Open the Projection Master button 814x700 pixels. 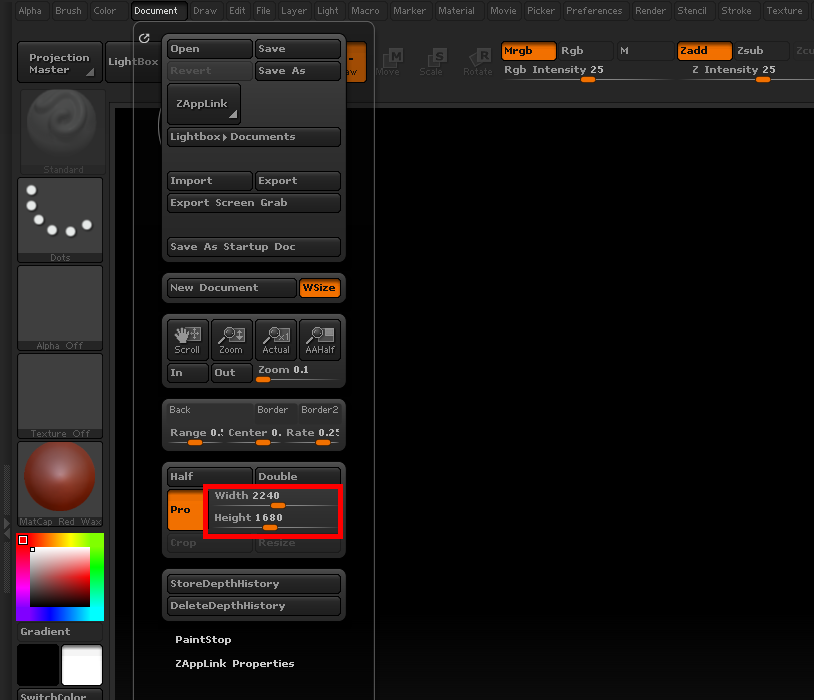[x=60, y=63]
